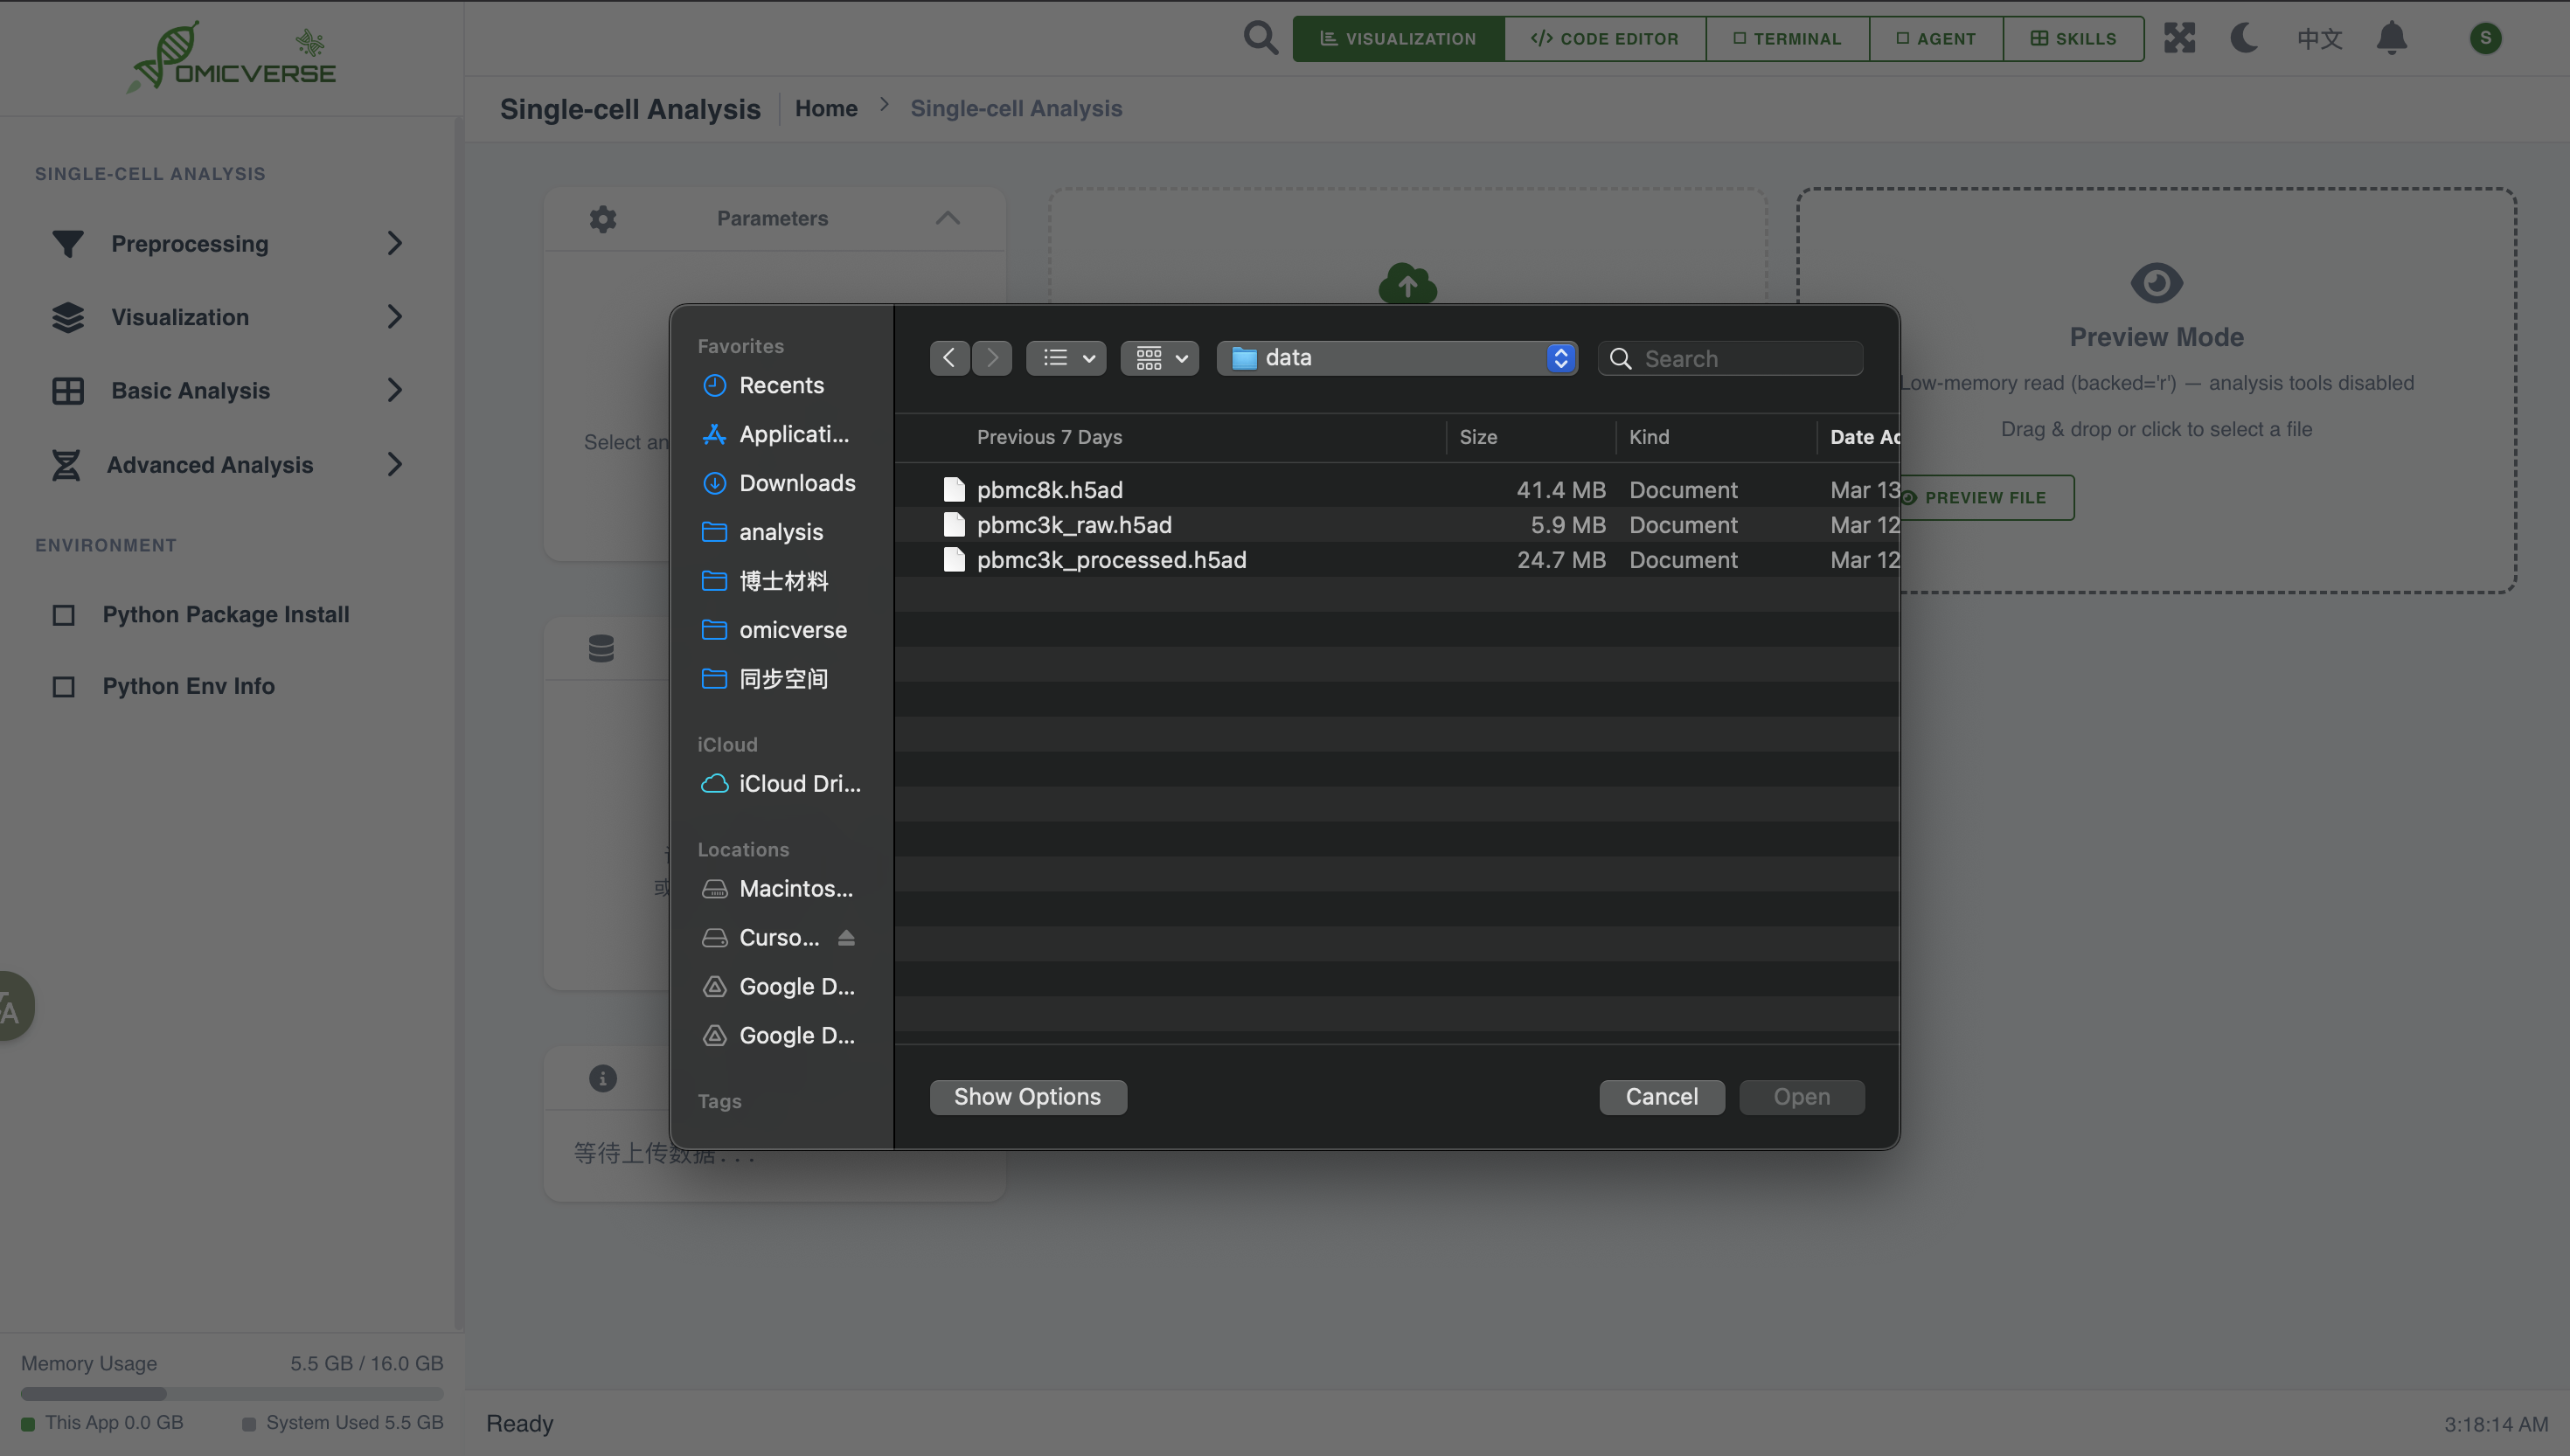Click the fullscreen expand icon
2570x1456 pixels.
[x=2179, y=38]
